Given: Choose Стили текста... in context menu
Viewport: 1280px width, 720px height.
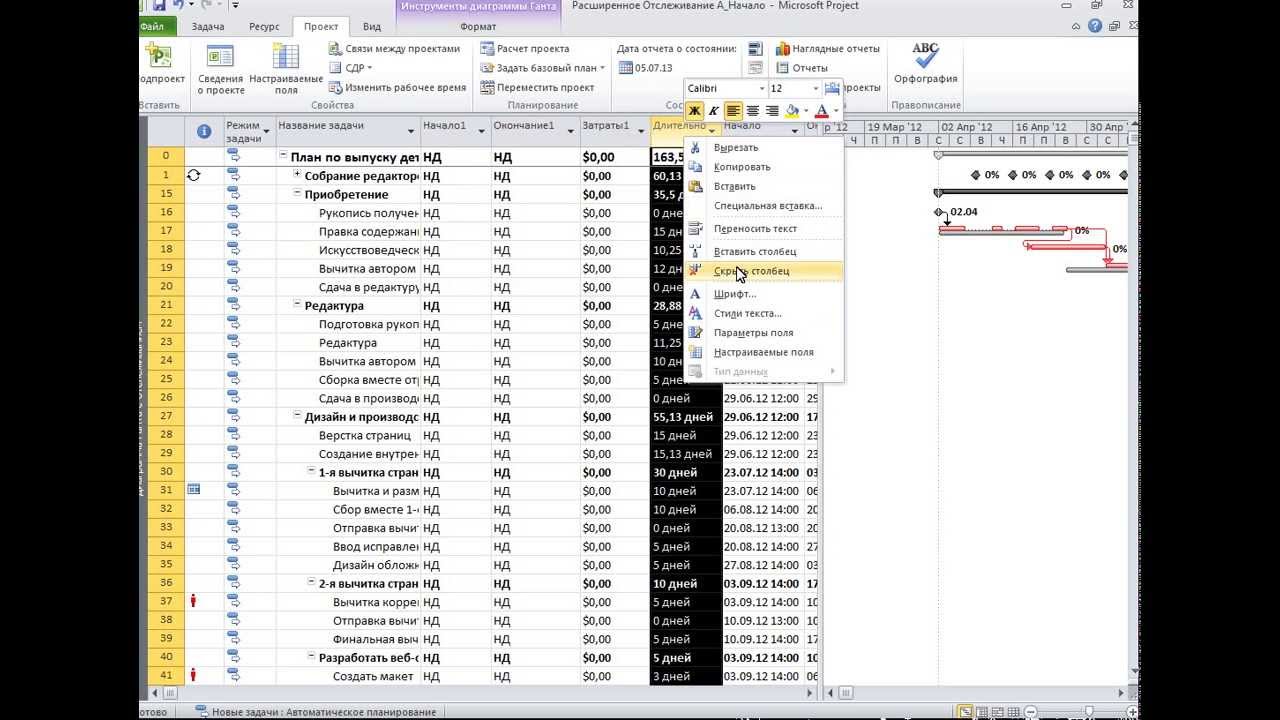Looking at the screenshot, I should point(764,313).
